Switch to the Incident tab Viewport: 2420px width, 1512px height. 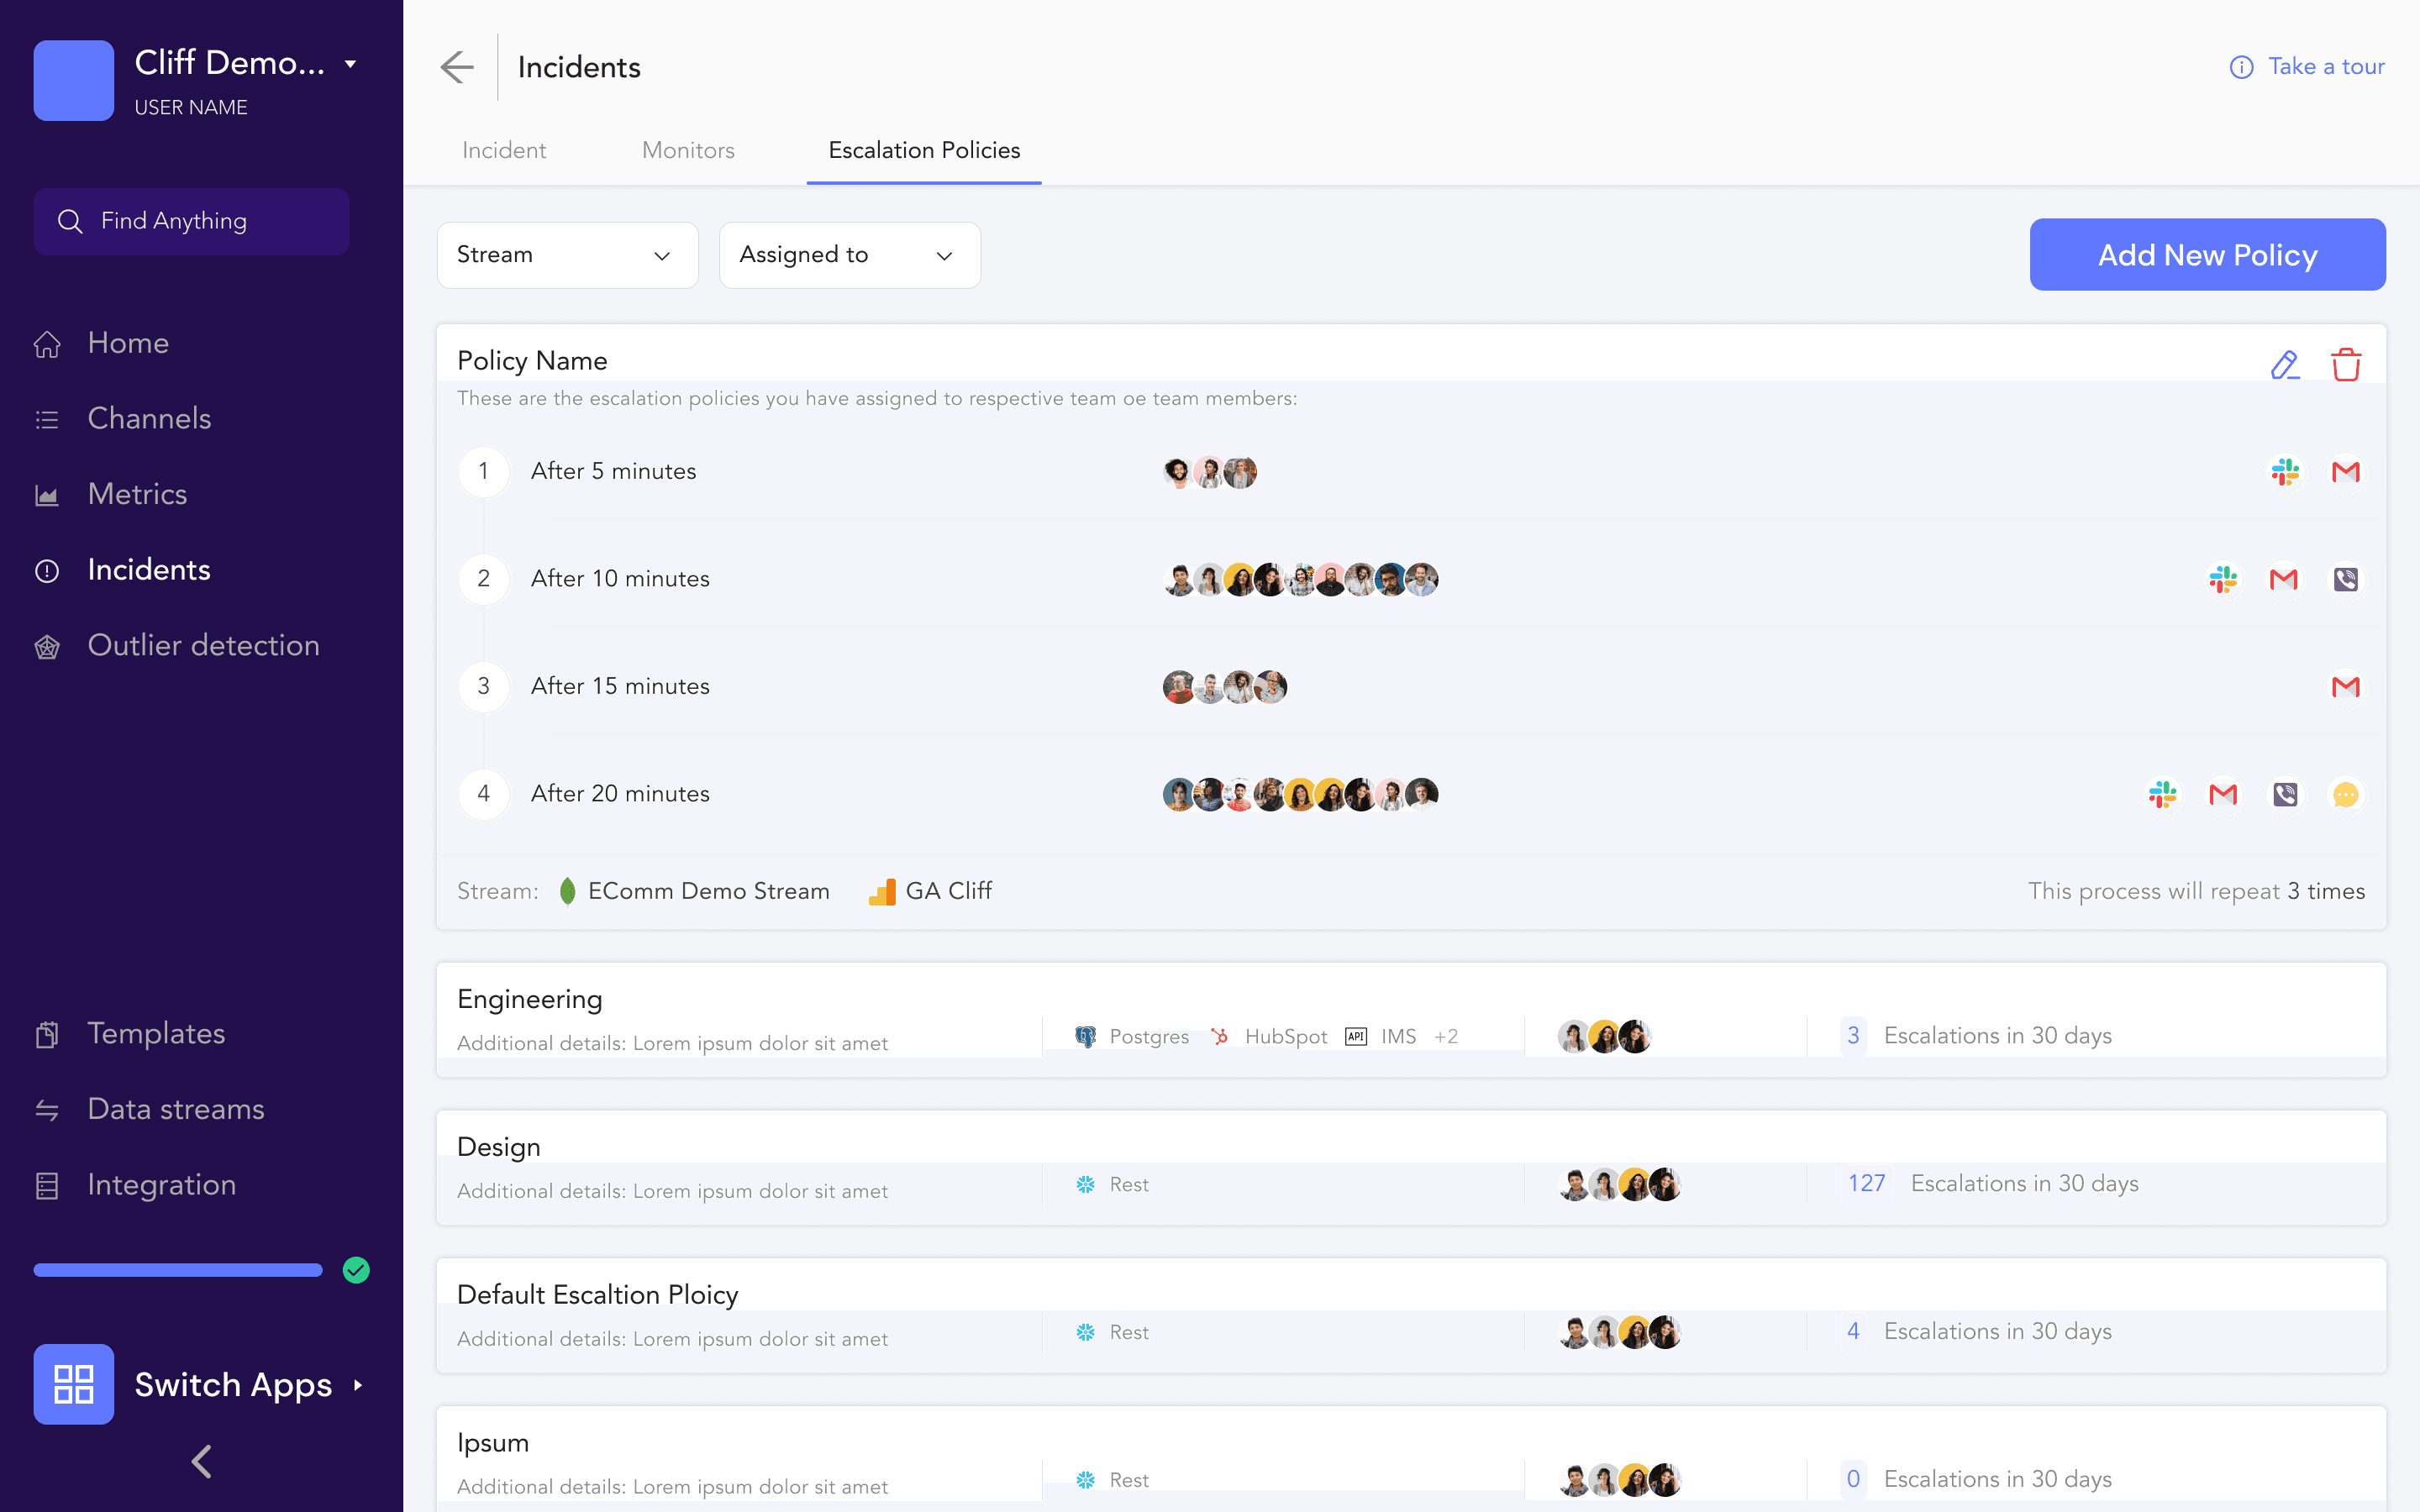point(503,150)
